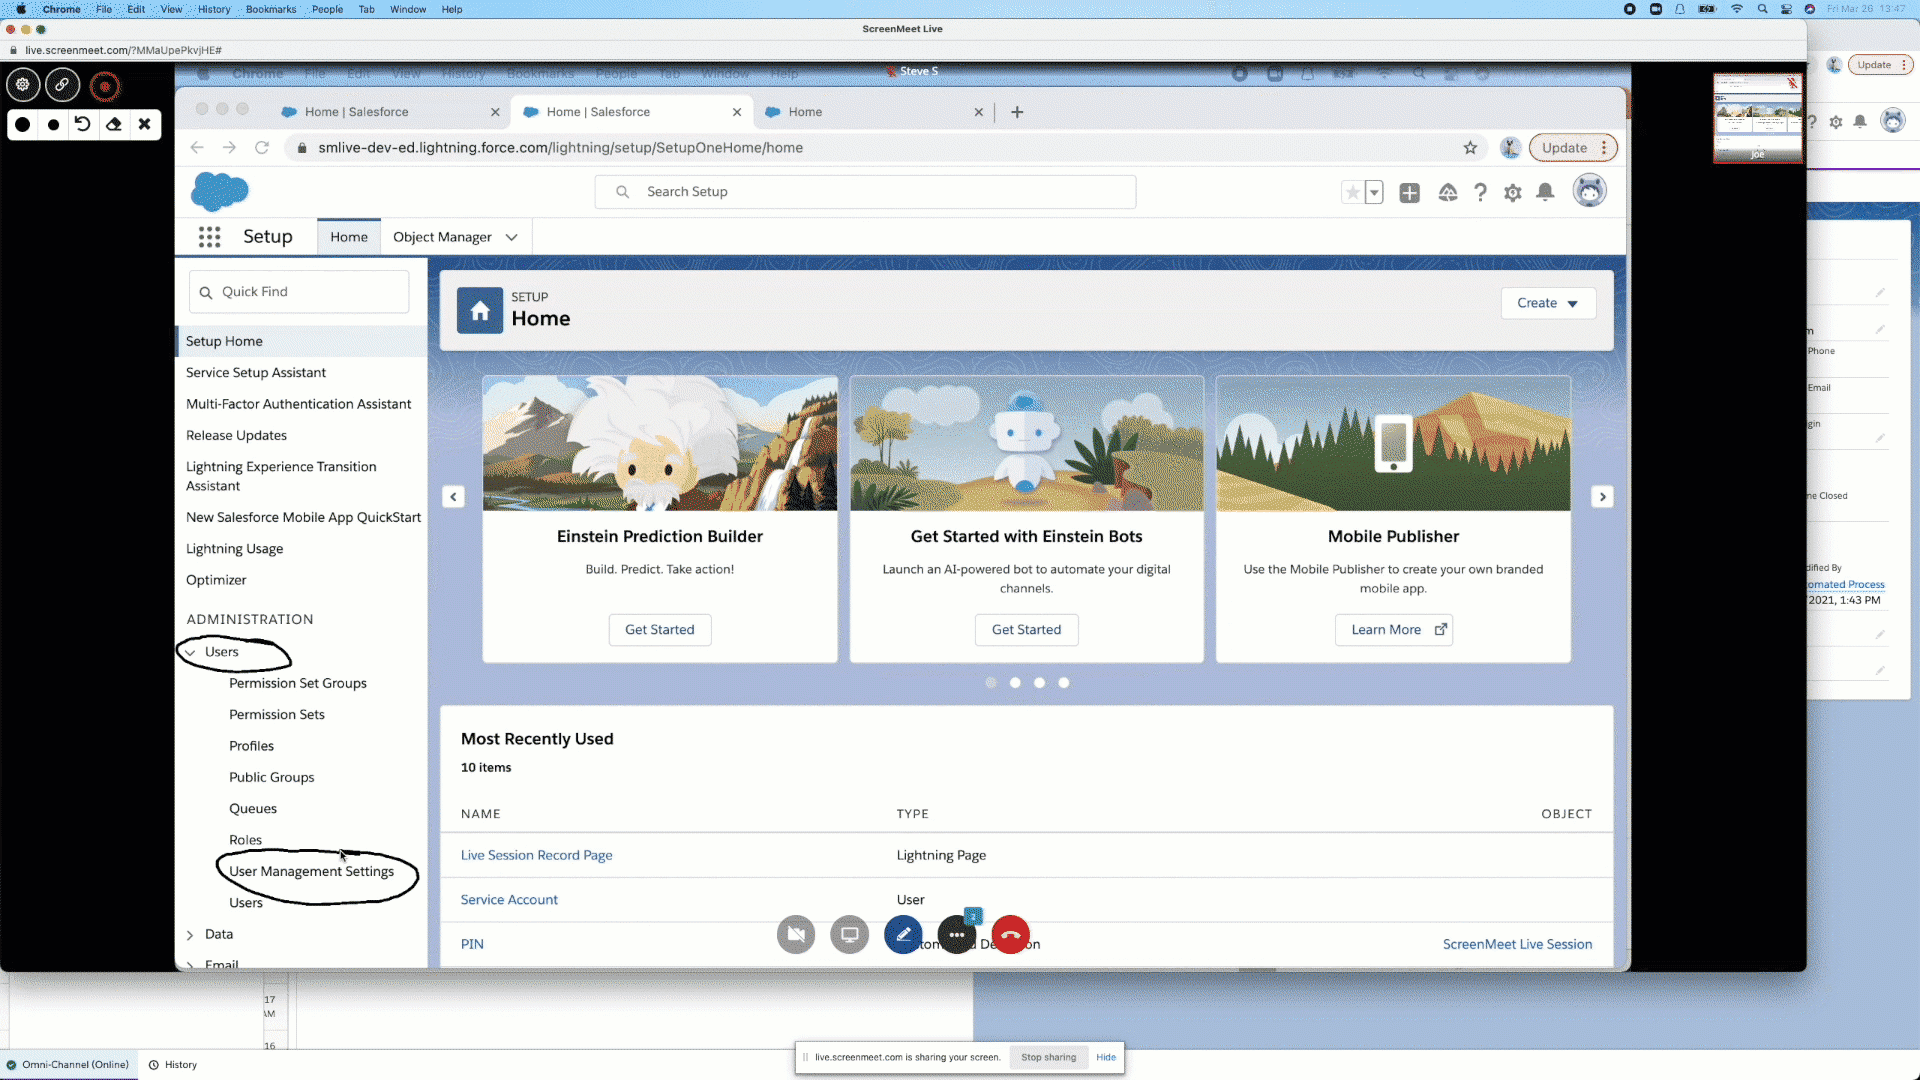Click the favorites star icon in Salesforce header
1920x1080 pixels.
click(x=1352, y=192)
